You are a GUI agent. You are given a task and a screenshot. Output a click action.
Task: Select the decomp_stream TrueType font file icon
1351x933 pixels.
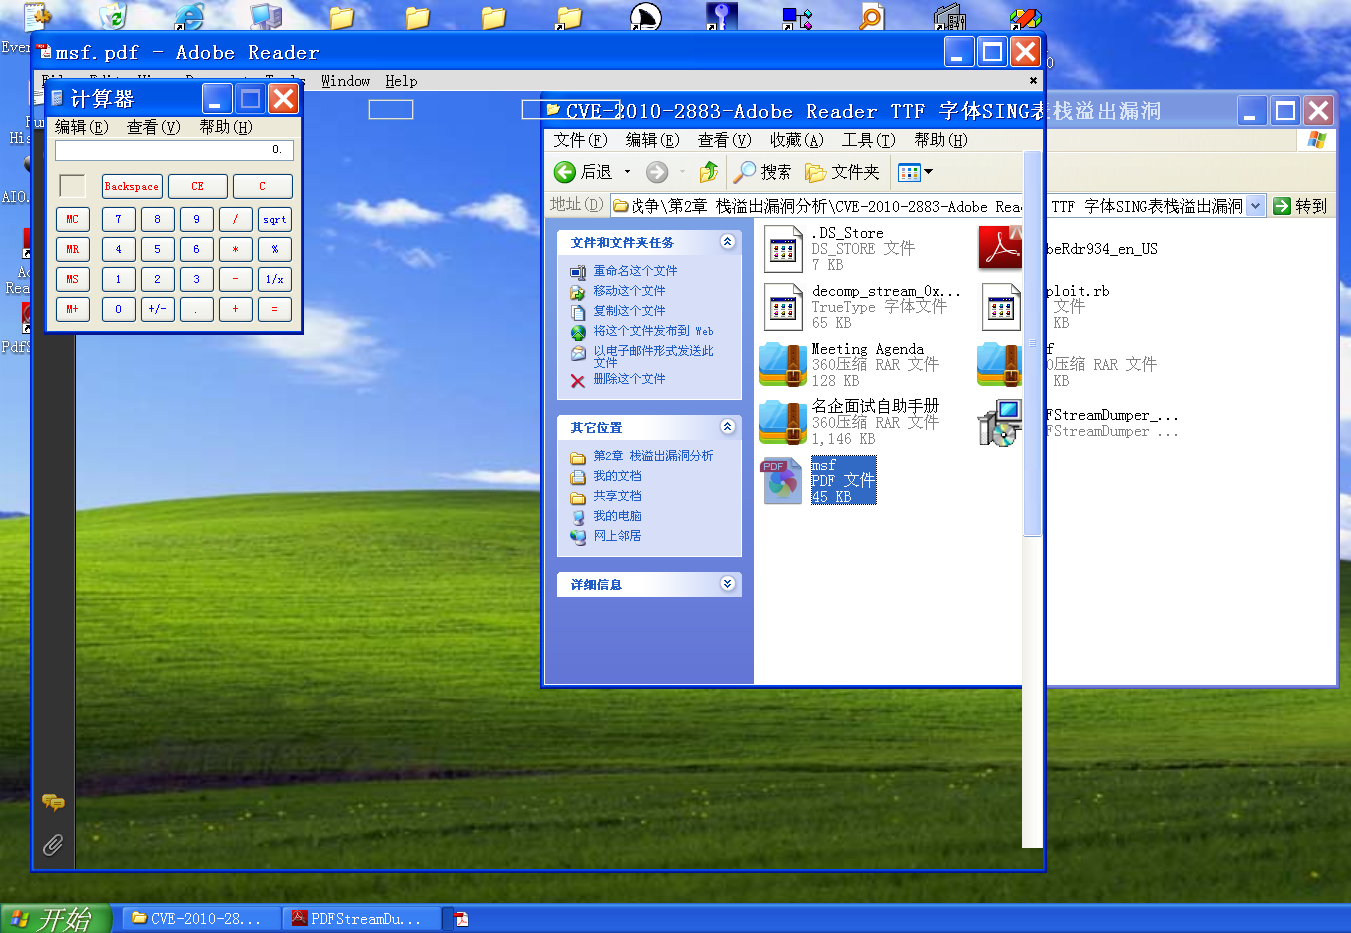pyautogui.click(x=783, y=306)
